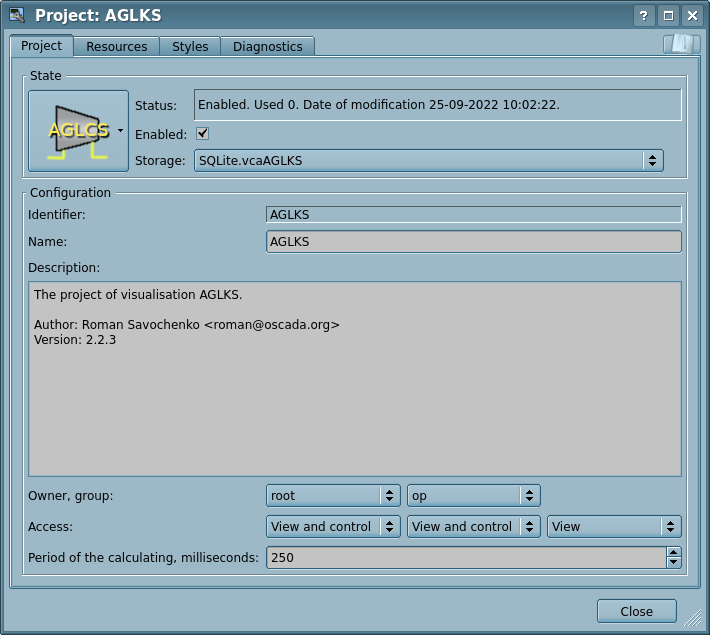Viewport: 710px width, 635px height.
Task: Open the group op dropdown
Action: pos(474,496)
